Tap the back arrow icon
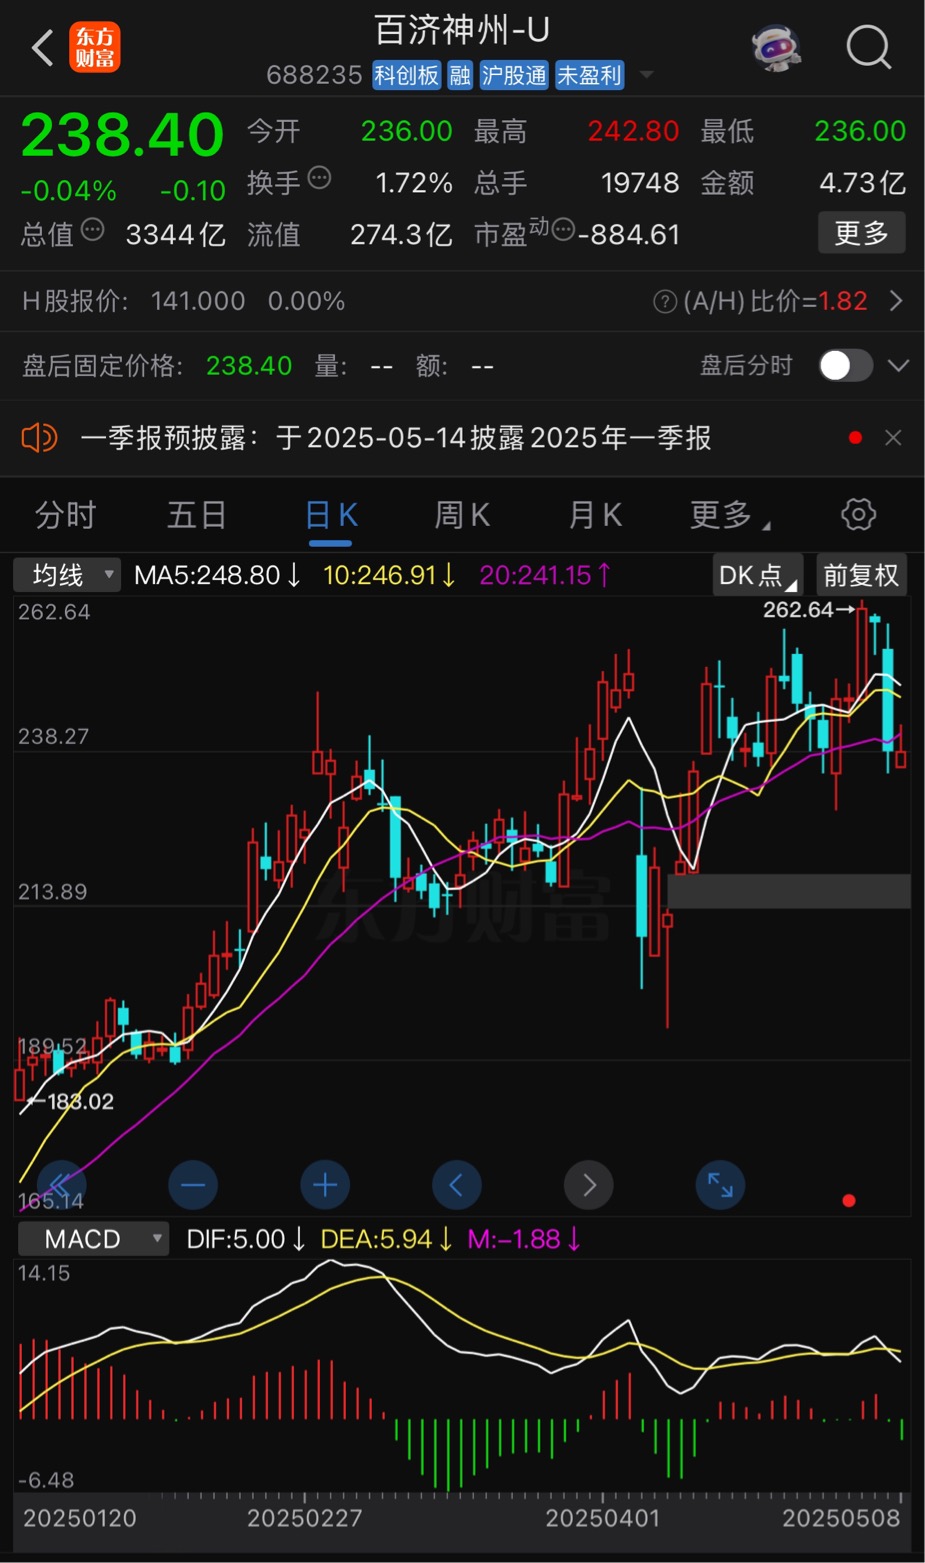Viewport: 925px width, 1563px height. click(42, 47)
